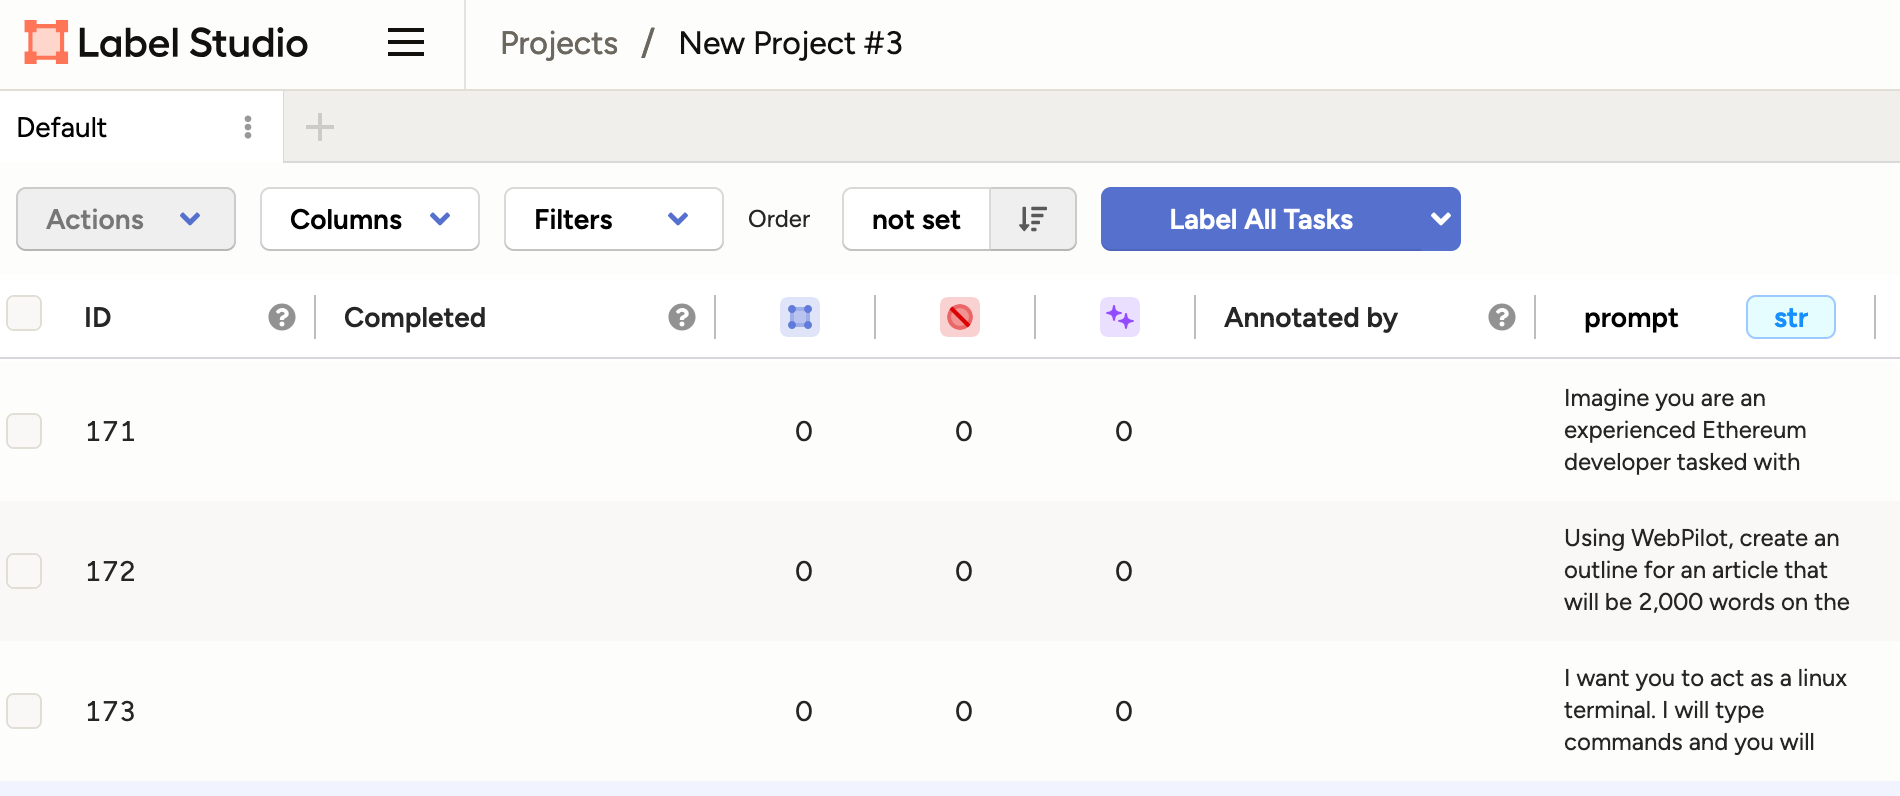
Task: Show help for Annotated by column
Action: click(x=1500, y=317)
